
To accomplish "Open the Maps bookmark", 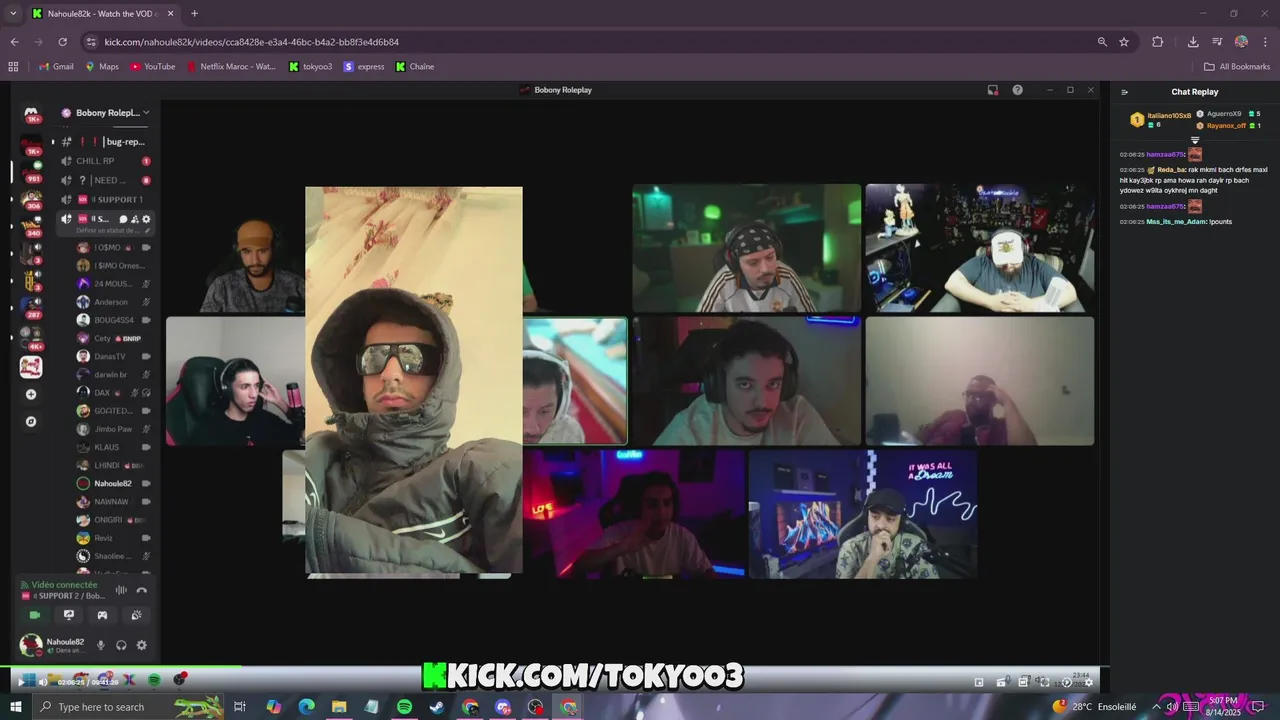I will tap(101, 67).
